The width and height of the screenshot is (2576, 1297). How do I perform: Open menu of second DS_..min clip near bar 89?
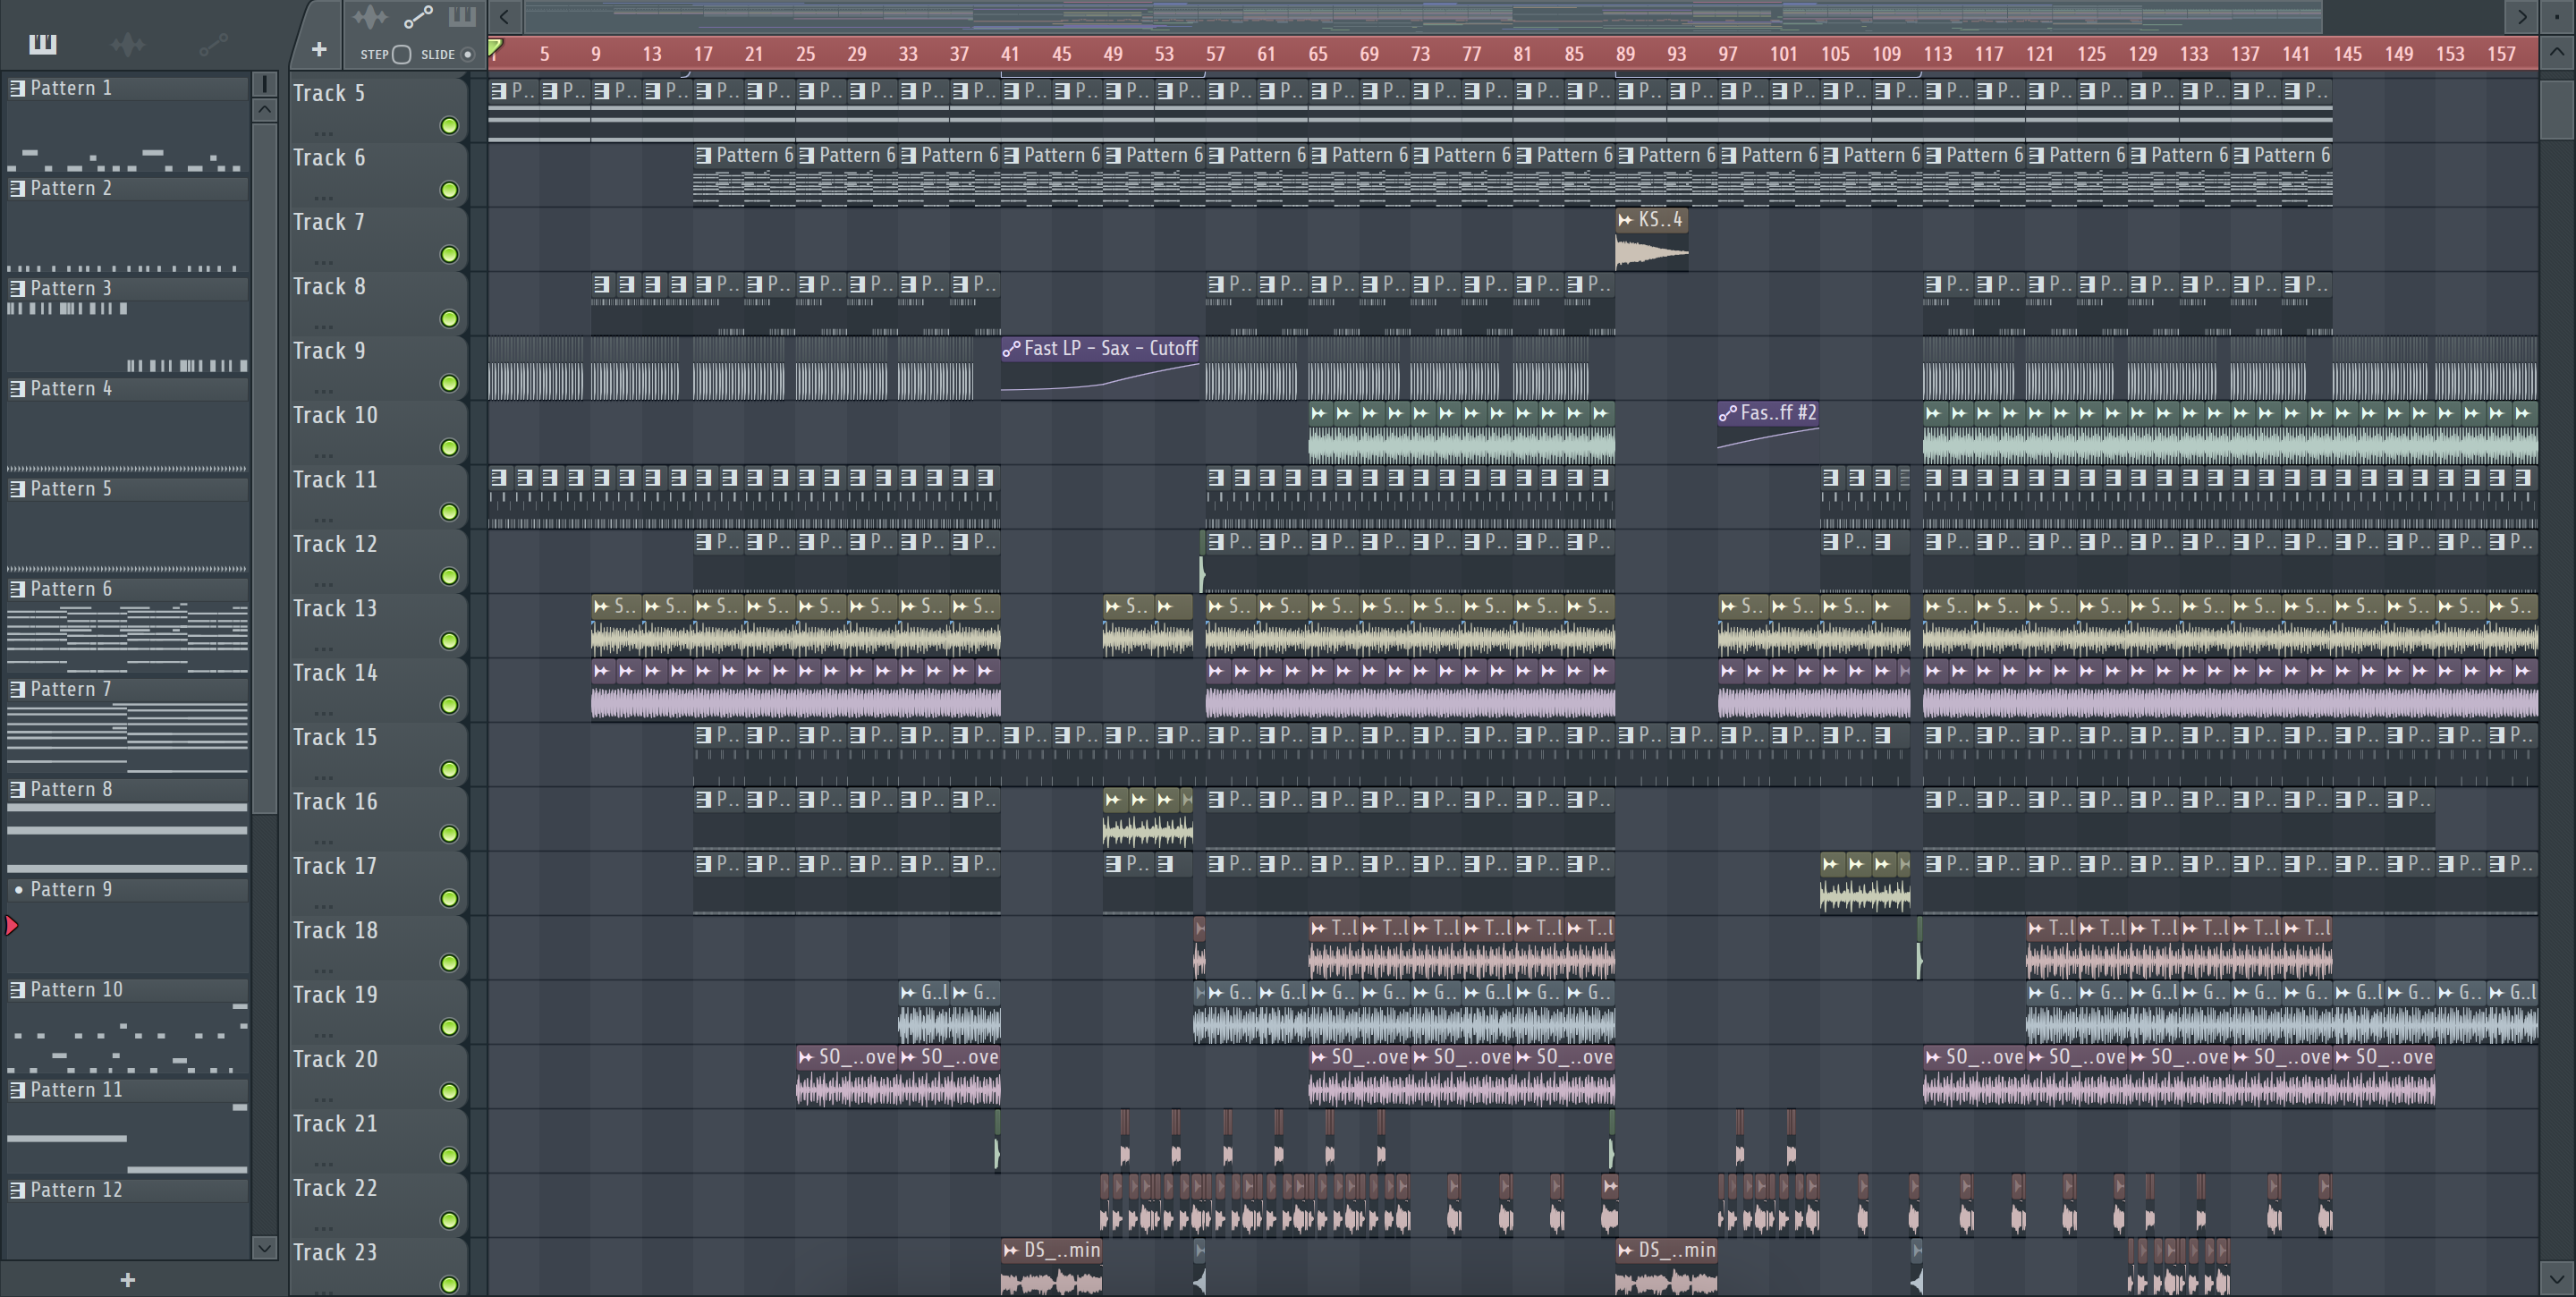point(1625,1250)
